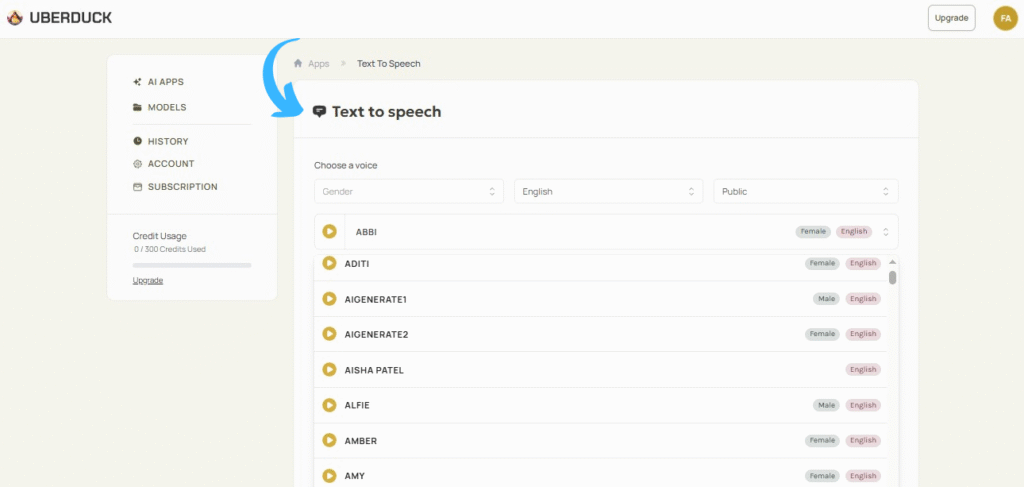The width and height of the screenshot is (1024, 487).
Task: Click the Account gear icon
Action: 137,164
